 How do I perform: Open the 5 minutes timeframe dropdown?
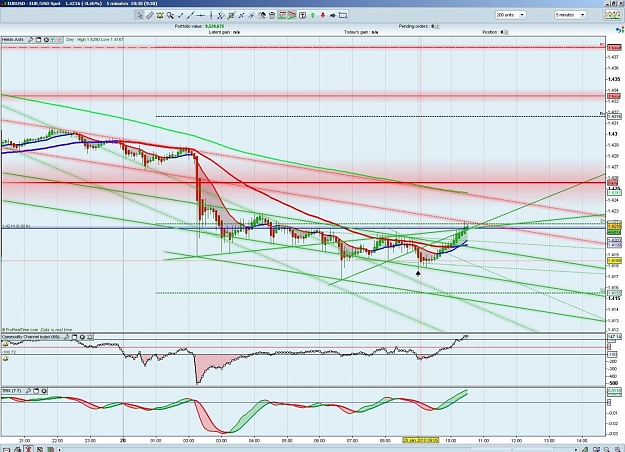571,15
